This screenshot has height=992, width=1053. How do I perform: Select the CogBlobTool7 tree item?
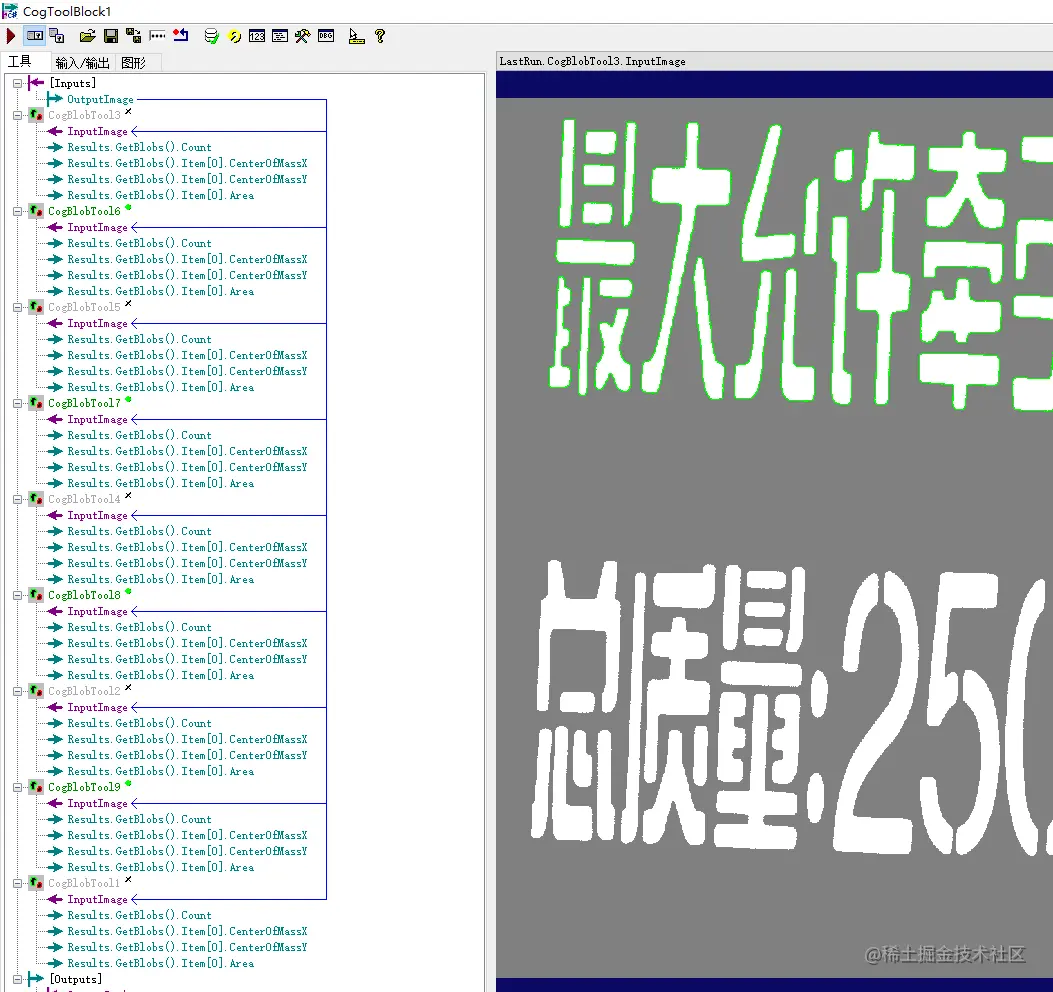(84, 404)
